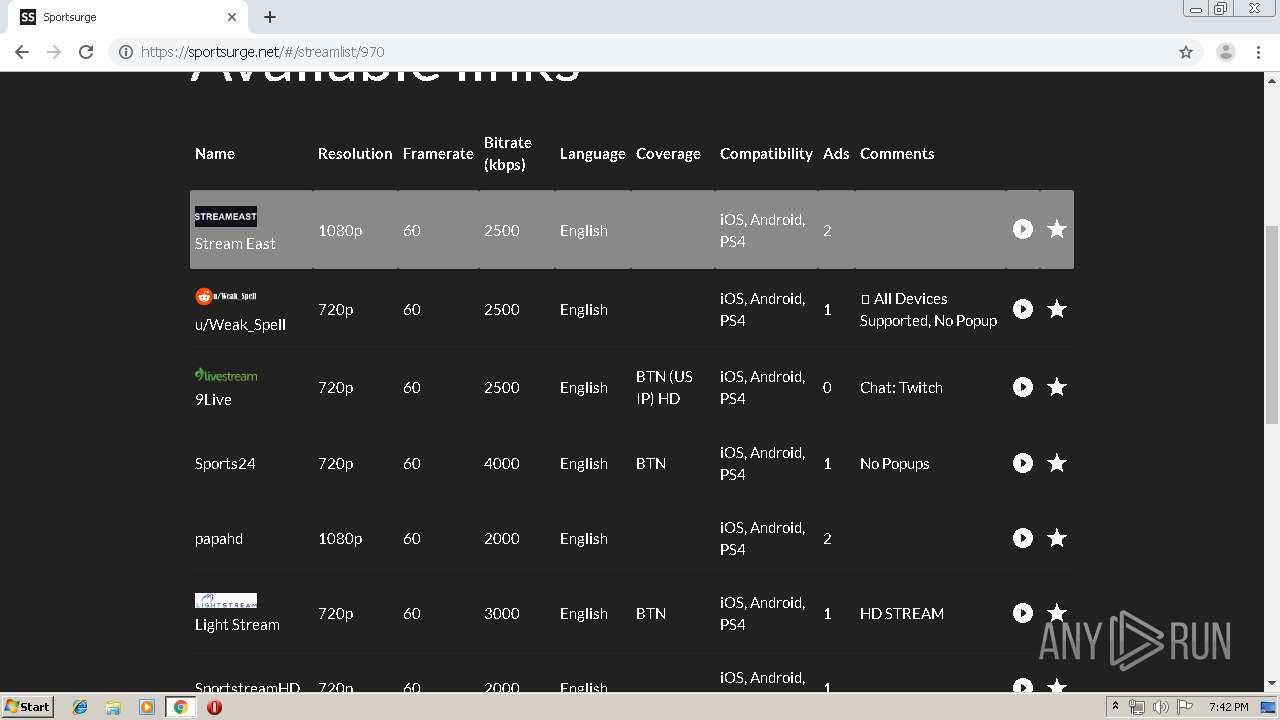Open the media player taskbar icon
Screen dimensions: 1280x720
tap(147, 707)
